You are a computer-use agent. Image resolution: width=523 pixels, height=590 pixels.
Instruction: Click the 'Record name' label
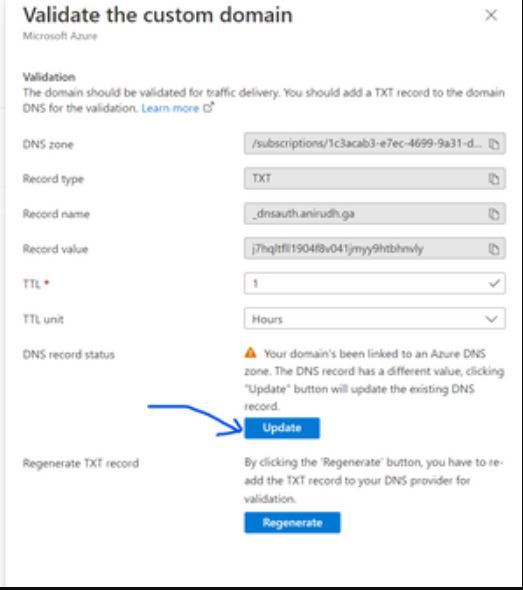tap(56, 214)
